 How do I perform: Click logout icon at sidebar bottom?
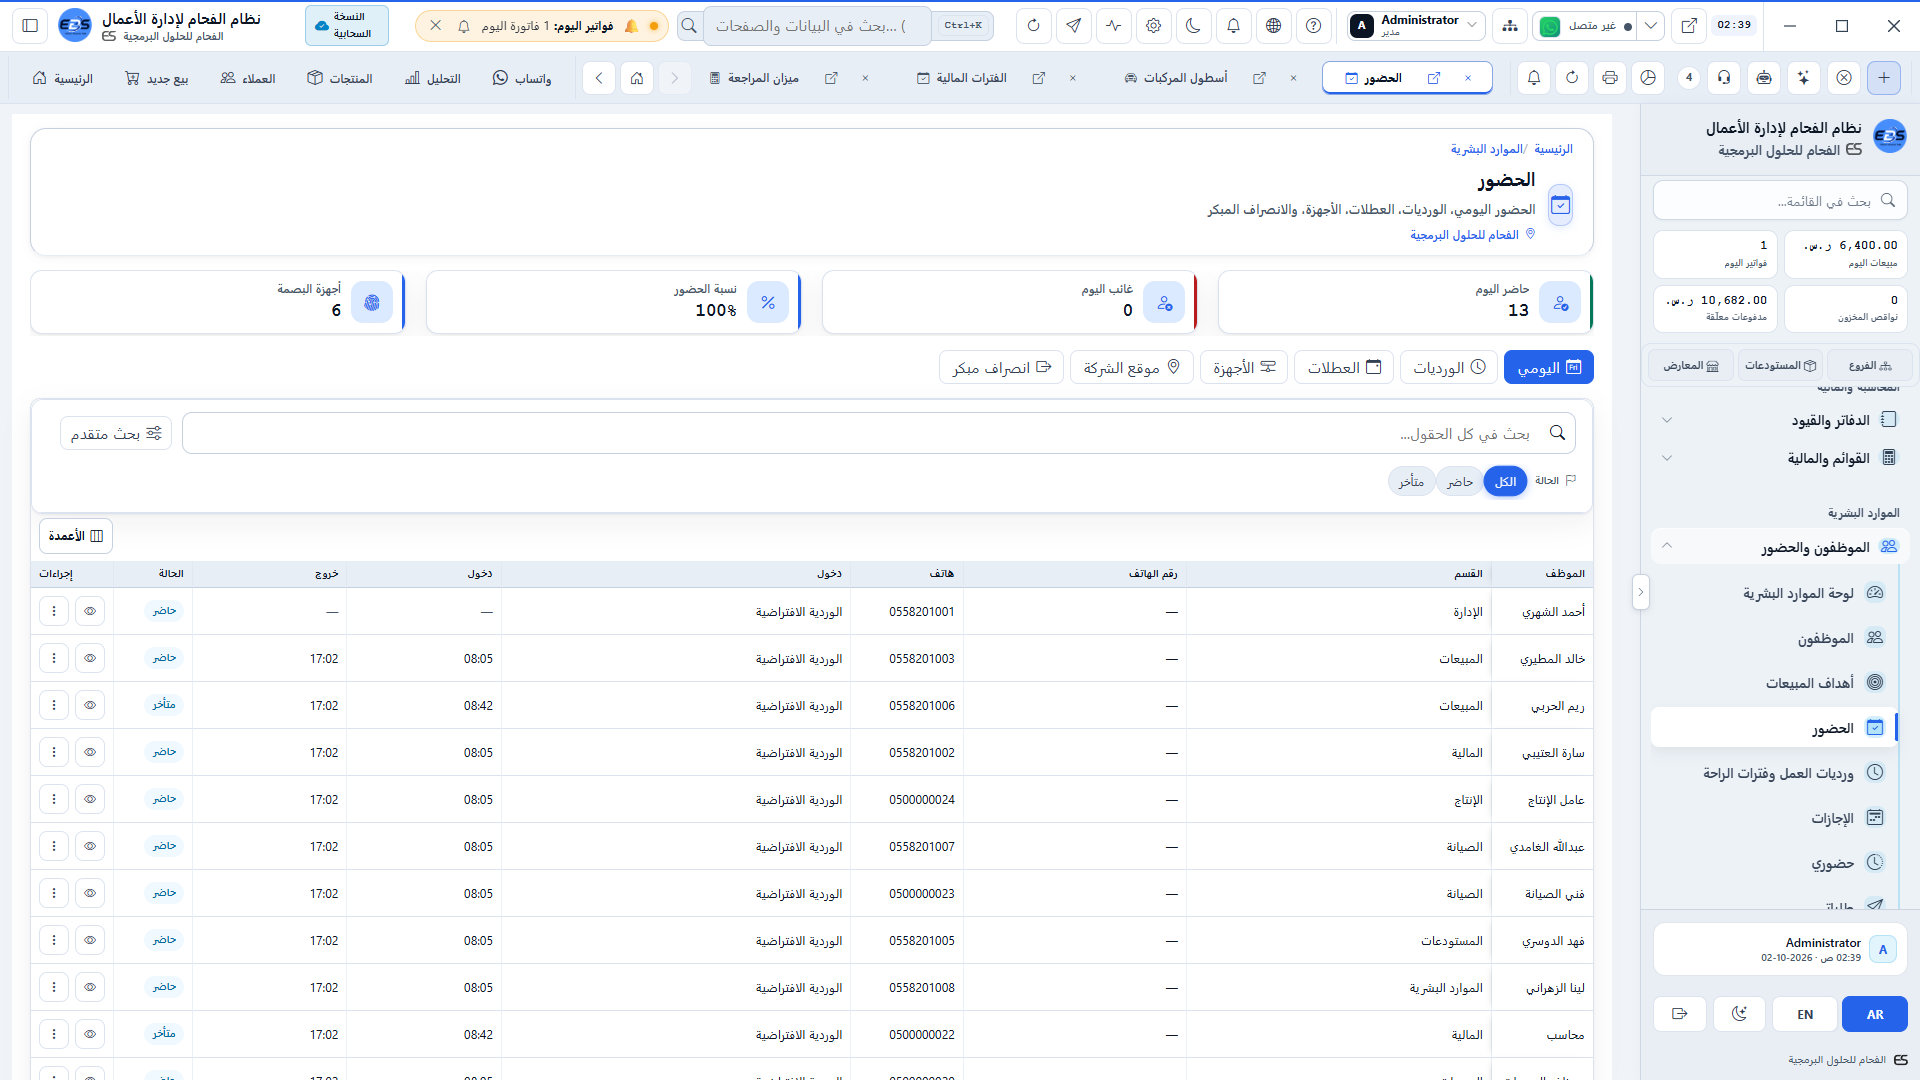click(1680, 1014)
